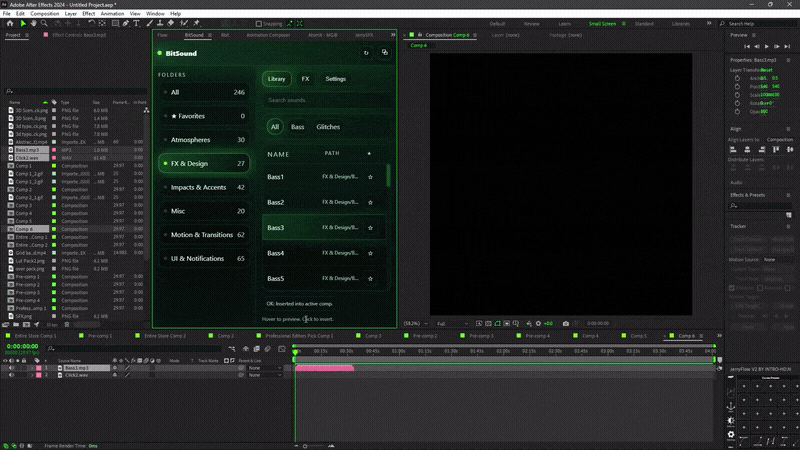800x450 pixels.
Task: Show more timeline tabs chevron
Action: pyautogui.click(x=719, y=336)
